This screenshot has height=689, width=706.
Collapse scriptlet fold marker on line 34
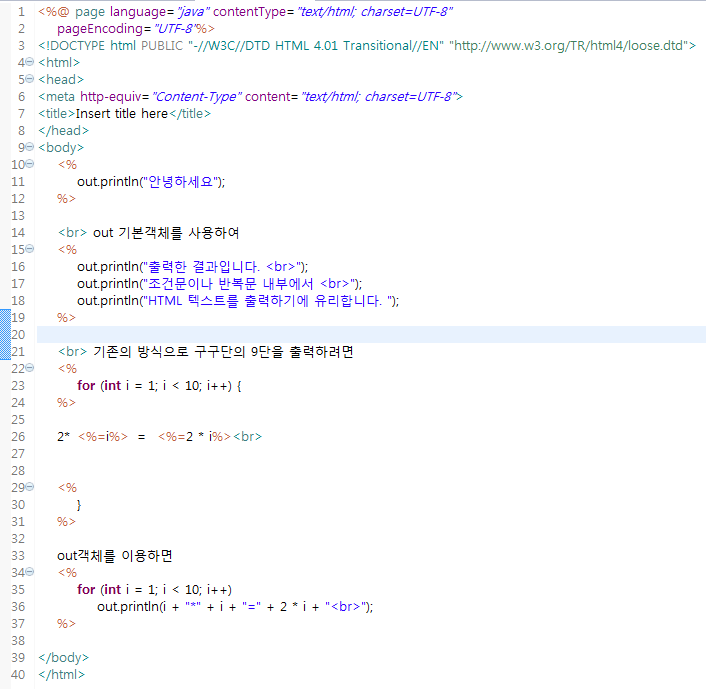tap(29, 571)
